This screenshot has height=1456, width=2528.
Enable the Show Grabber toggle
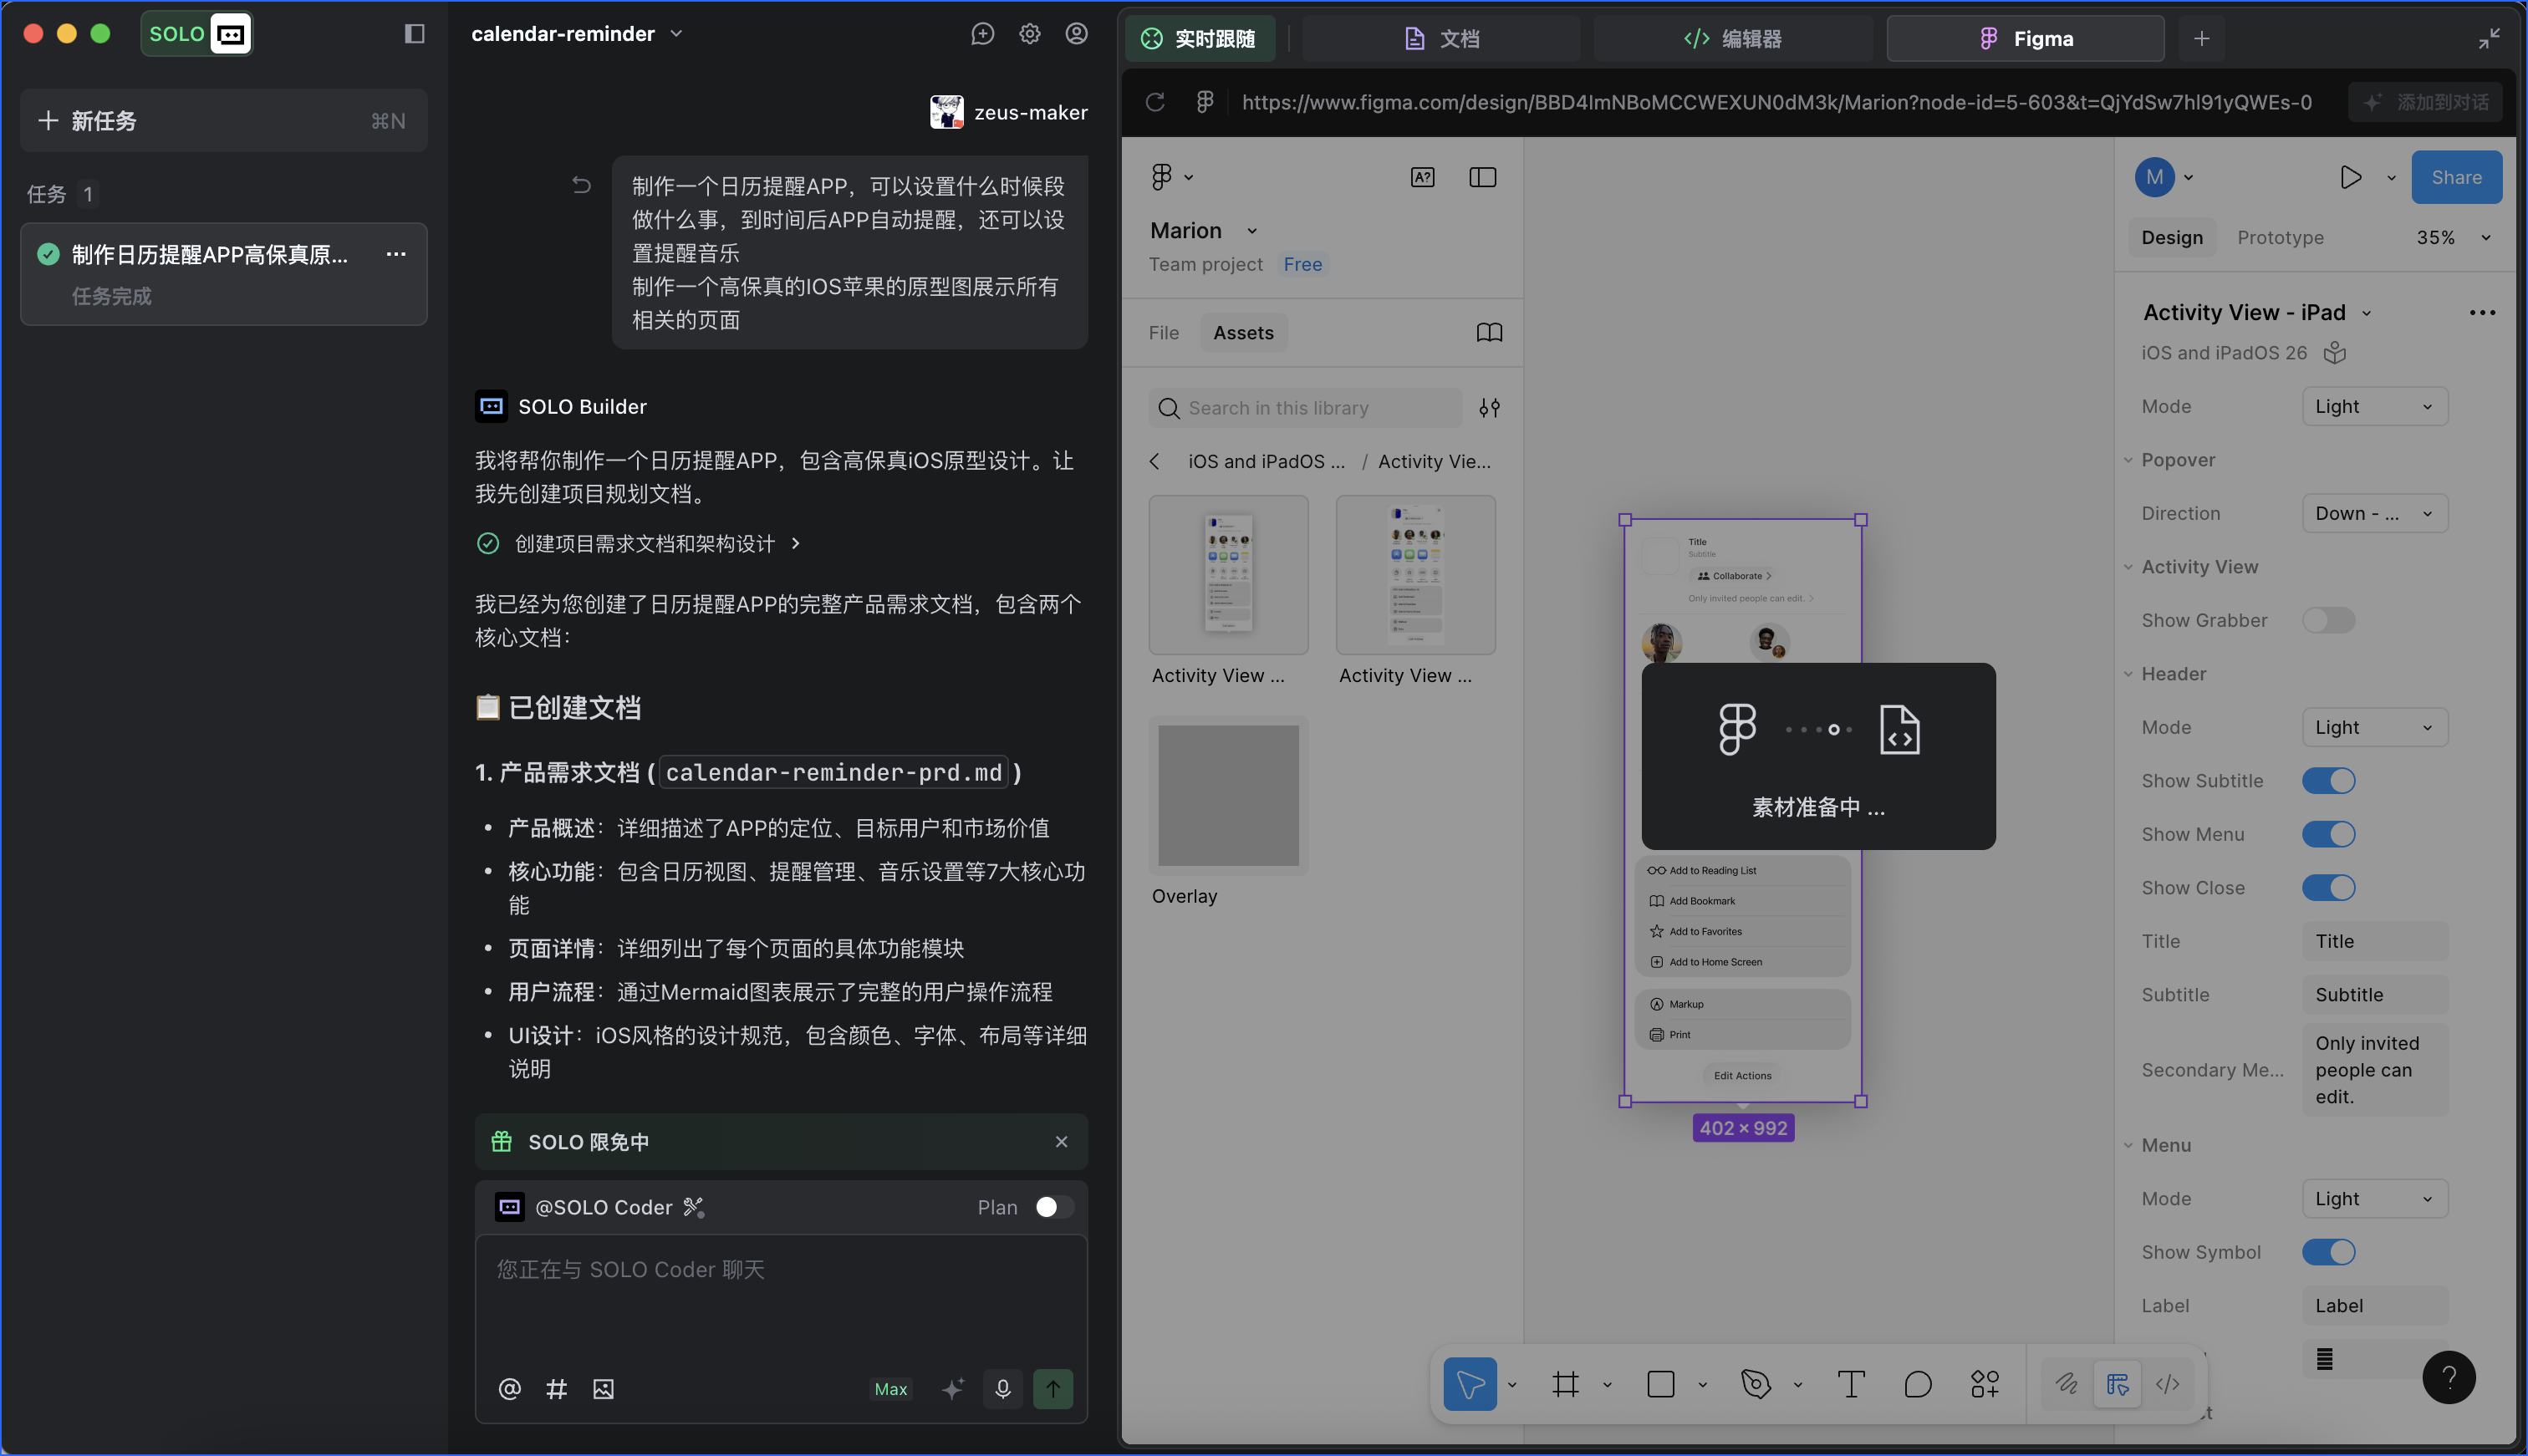(2328, 620)
